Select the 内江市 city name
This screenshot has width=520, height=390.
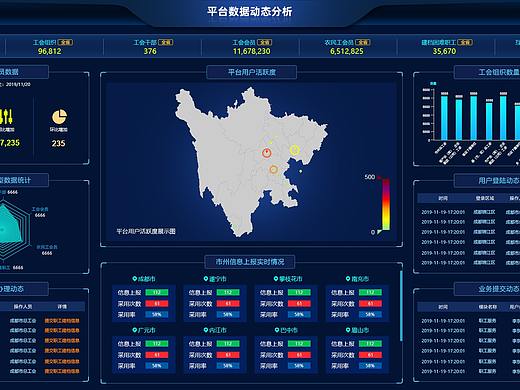pyautogui.click(x=218, y=330)
